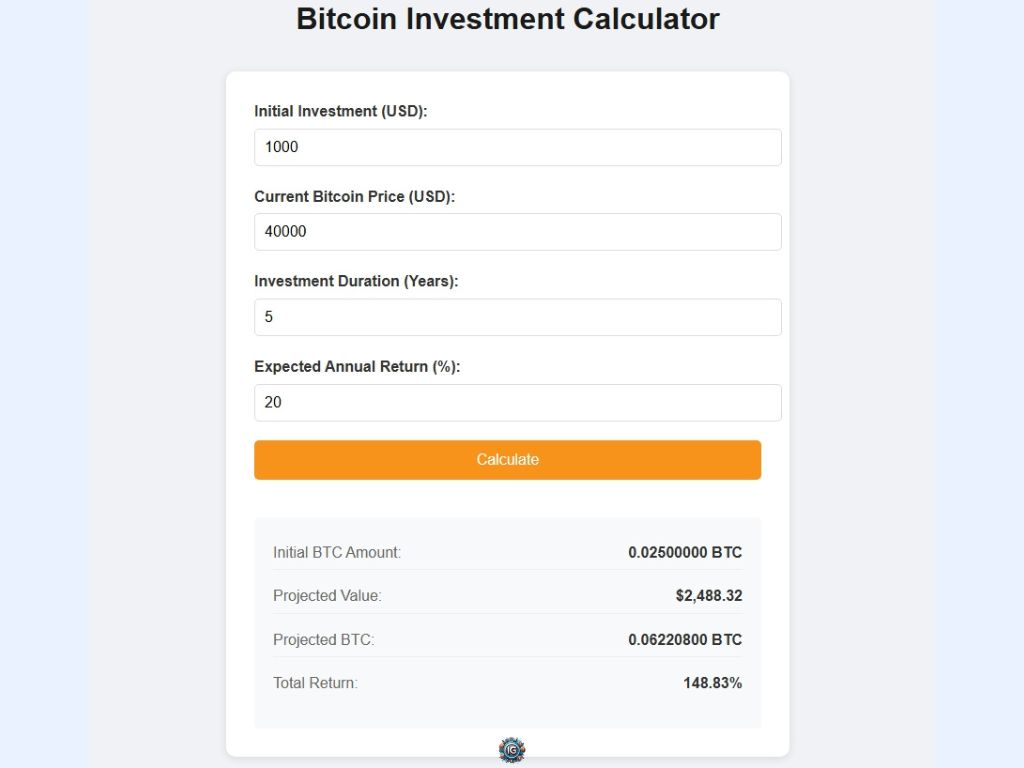Viewport: 1024px width, 768px height.
Task: Click the Bitcoin Investment Calculator title
Action: pyautogui.click(x=507, y=18)
